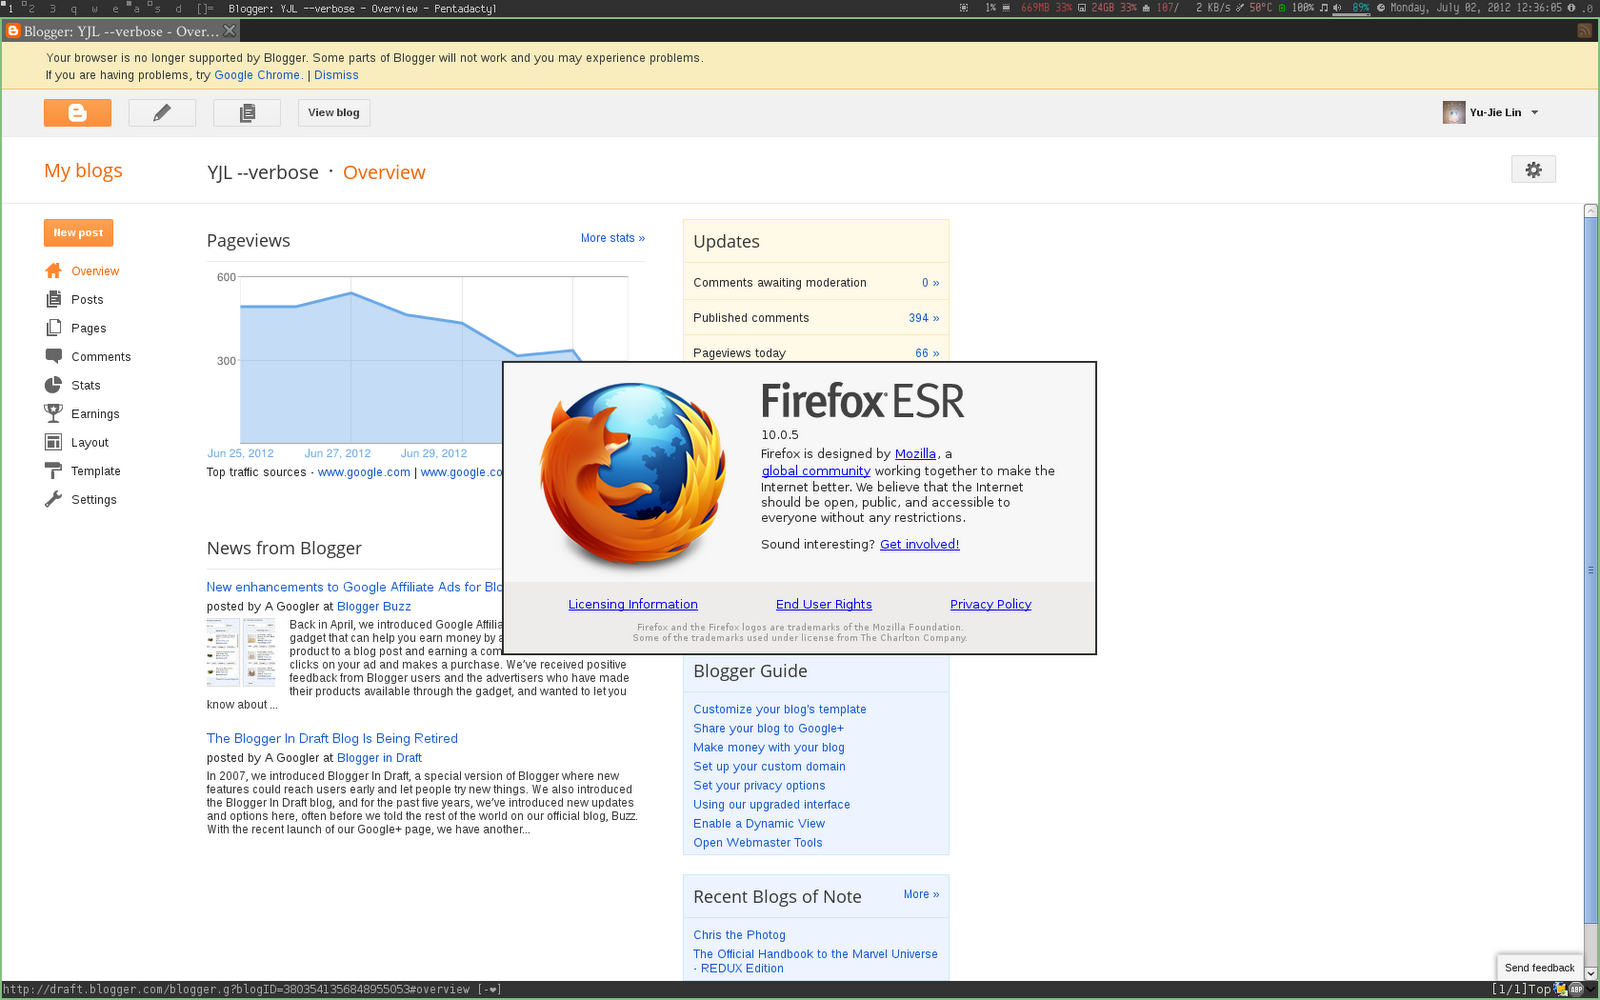Click the page scrollbar up arrow
Viewport: 1600px width, 1000px height.
point(1591,211)
